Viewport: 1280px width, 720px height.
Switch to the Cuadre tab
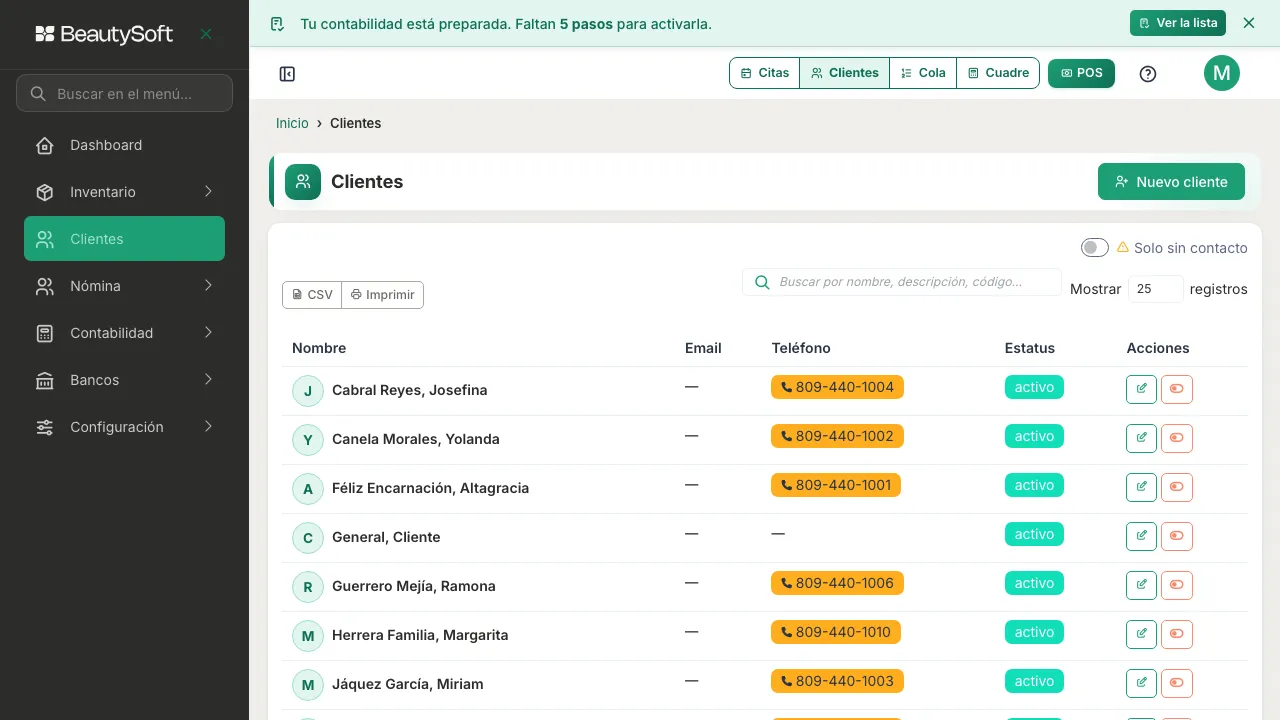[998, 73]
